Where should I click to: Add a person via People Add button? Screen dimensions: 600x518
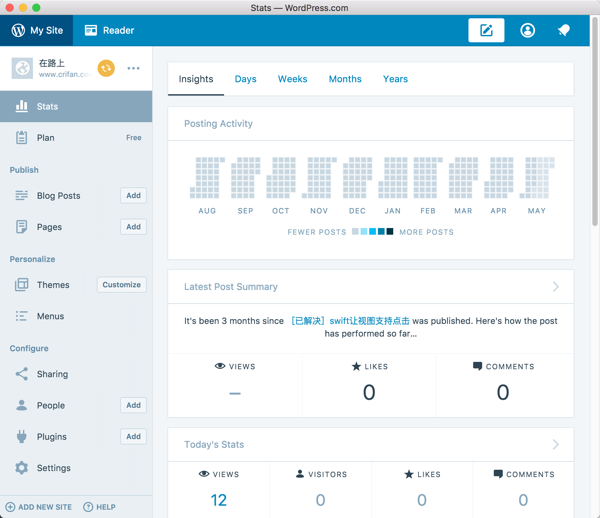click(x=133, y=405)
